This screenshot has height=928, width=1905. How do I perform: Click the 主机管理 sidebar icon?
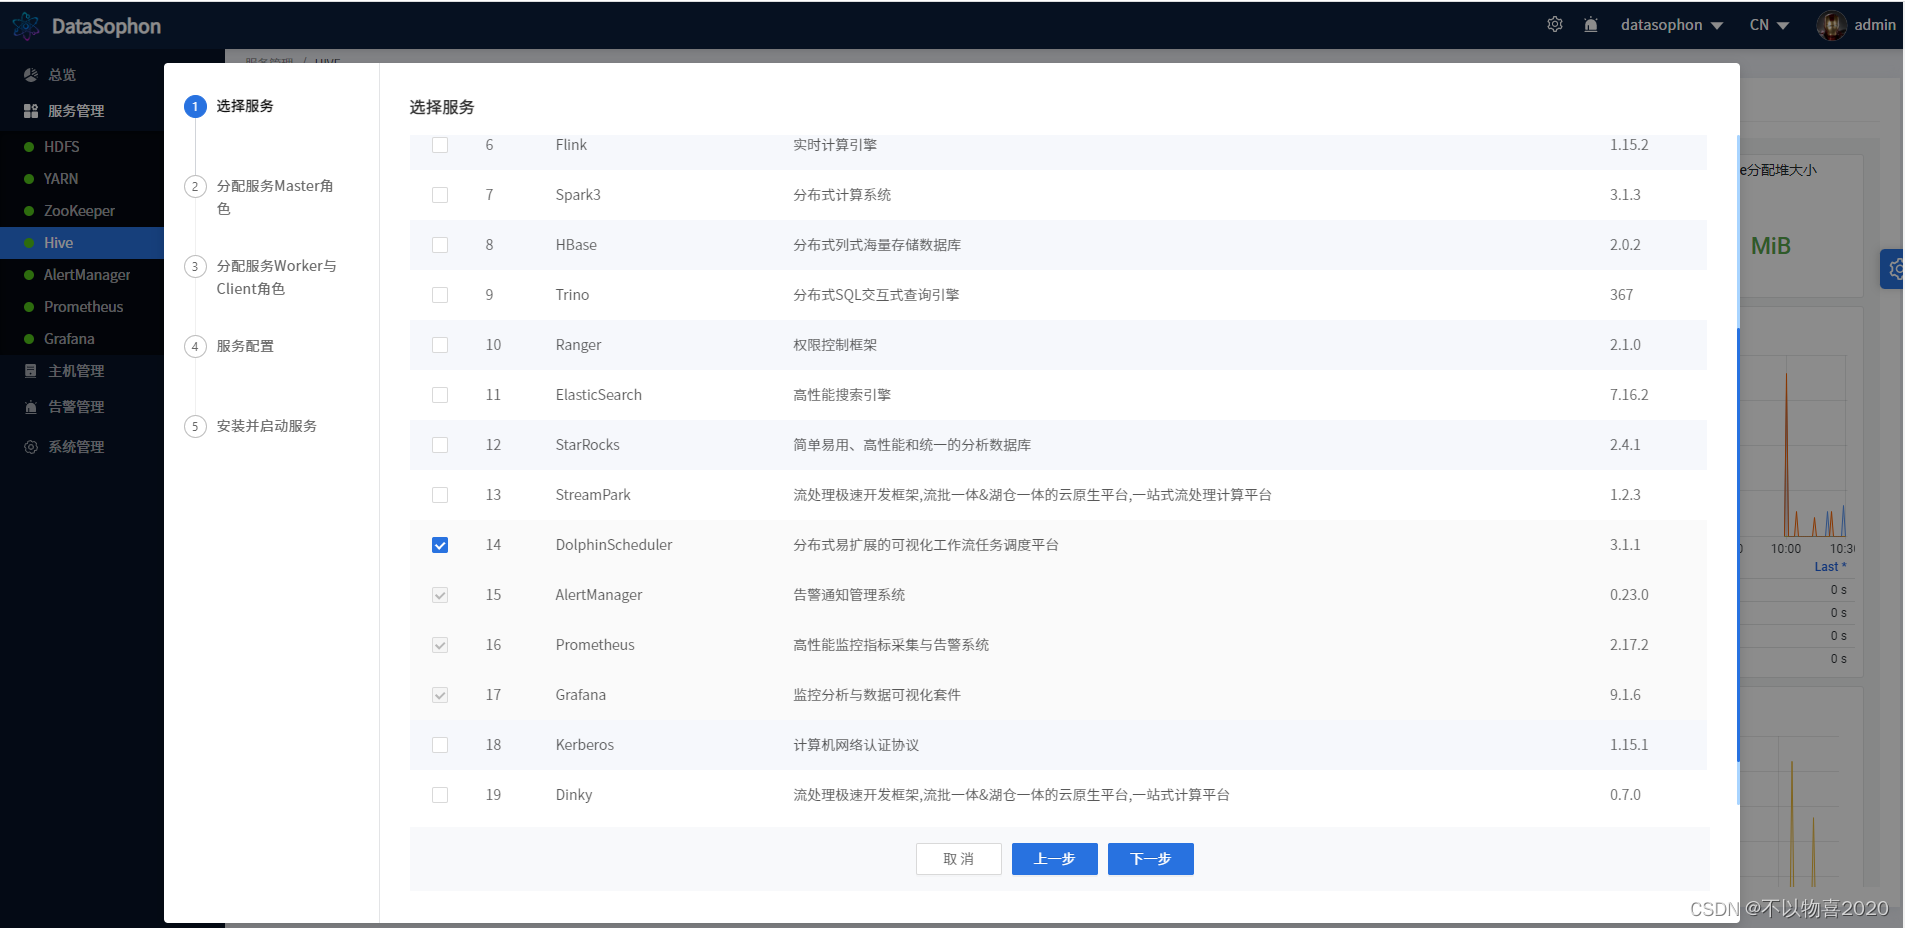point(31,371)
